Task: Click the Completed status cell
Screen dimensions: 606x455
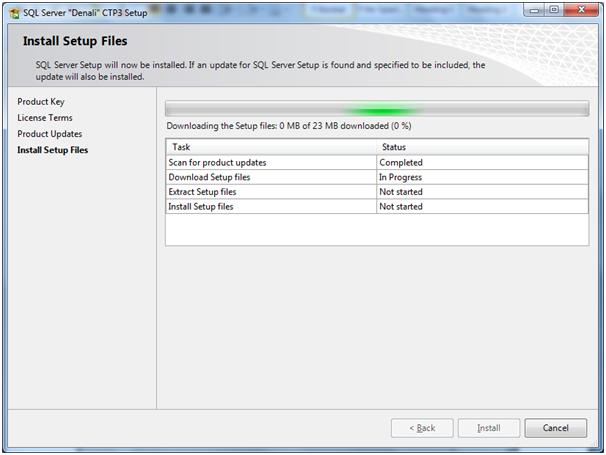Action: point(482,162)
